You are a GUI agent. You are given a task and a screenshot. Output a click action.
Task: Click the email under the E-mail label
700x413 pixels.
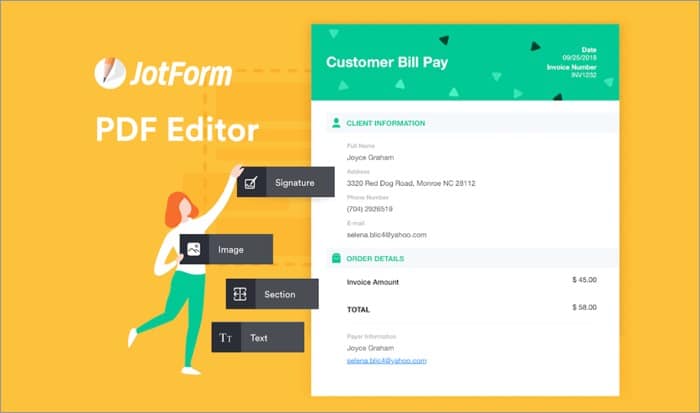point(387,235)
